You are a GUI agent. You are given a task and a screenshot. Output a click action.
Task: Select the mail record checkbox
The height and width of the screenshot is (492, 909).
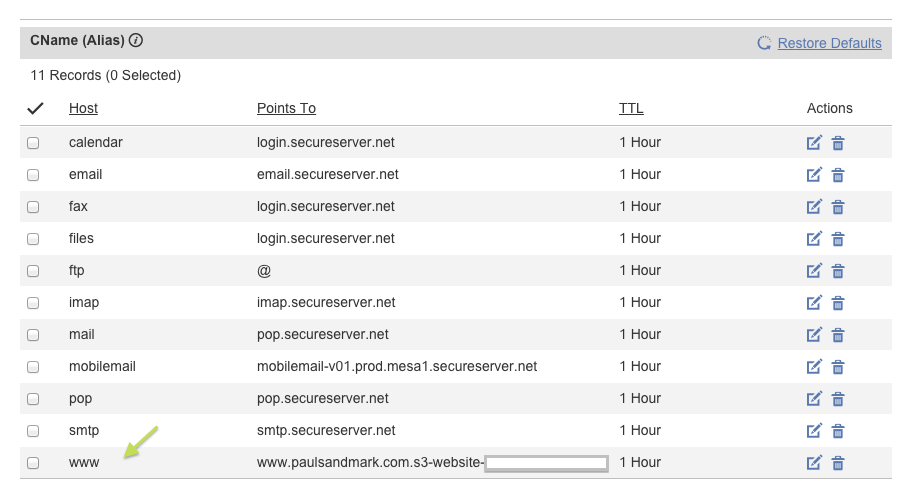click(x=33, y=334)
